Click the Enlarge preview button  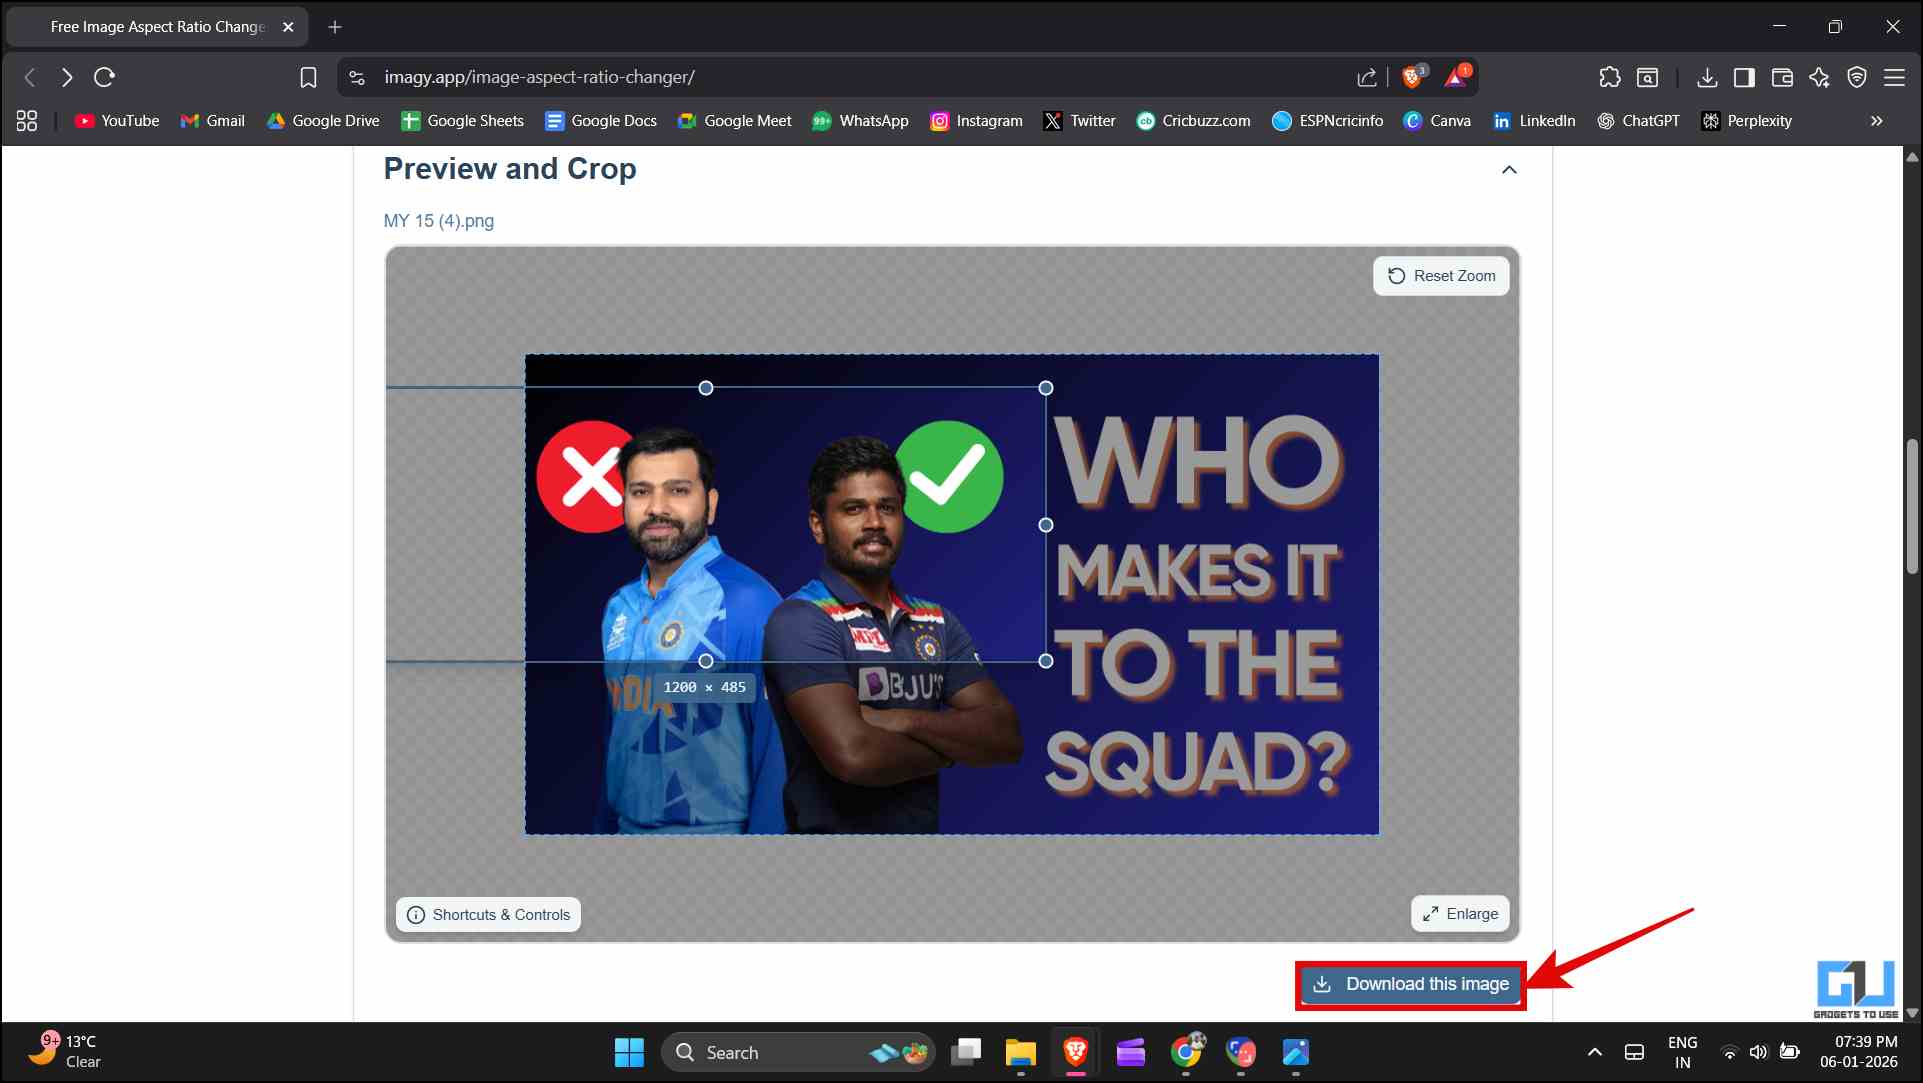[1460, 913]
